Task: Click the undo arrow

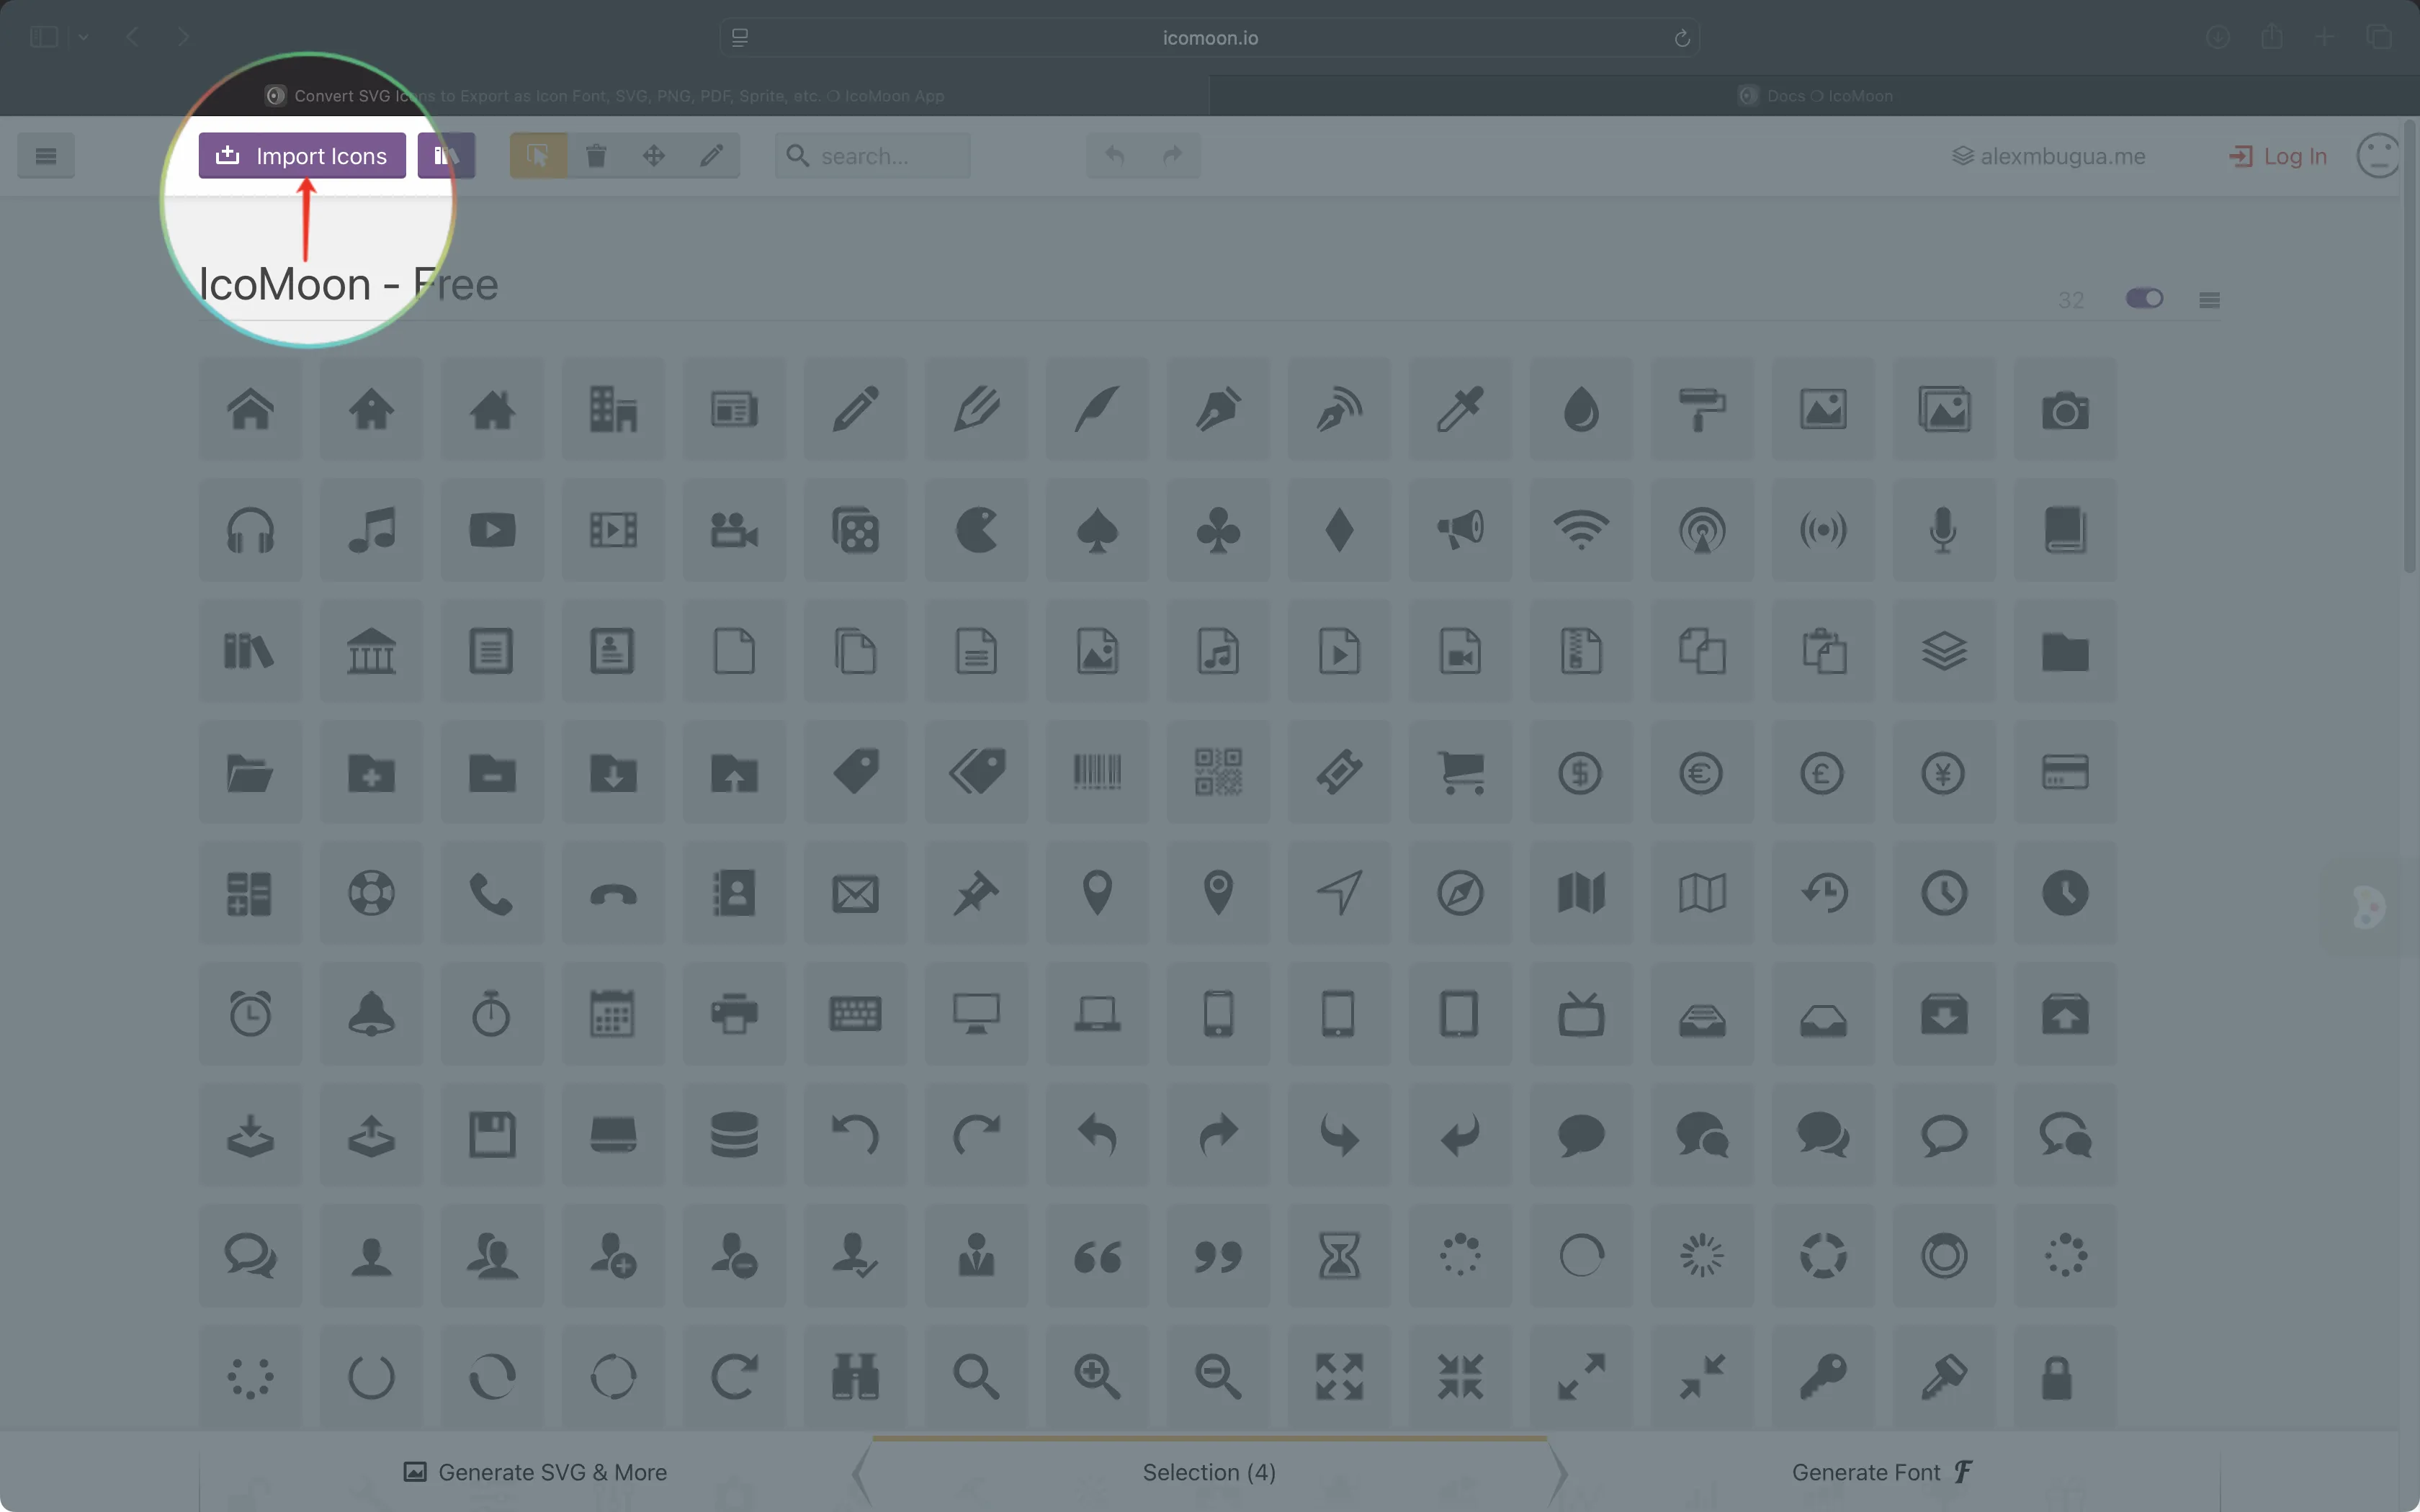Action: [1114, 155]
